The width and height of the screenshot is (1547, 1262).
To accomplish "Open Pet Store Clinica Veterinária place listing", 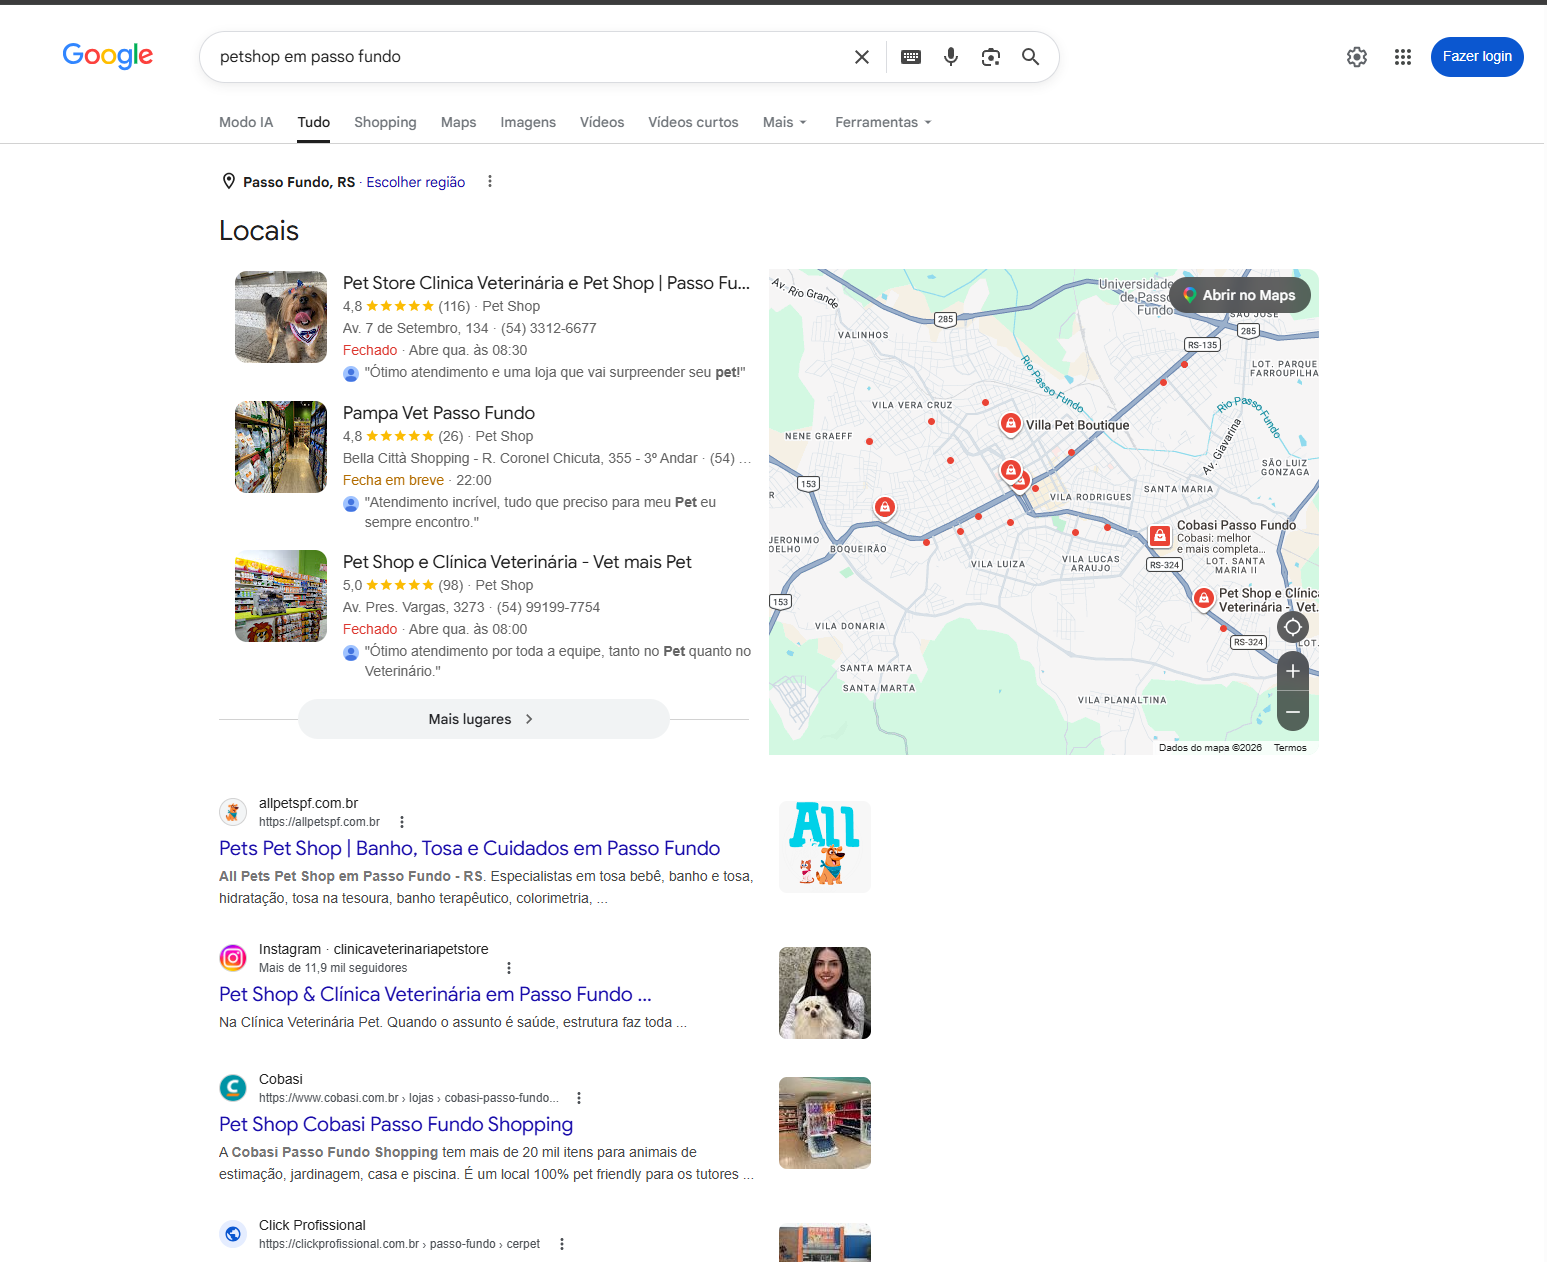I will coord(546,283).
